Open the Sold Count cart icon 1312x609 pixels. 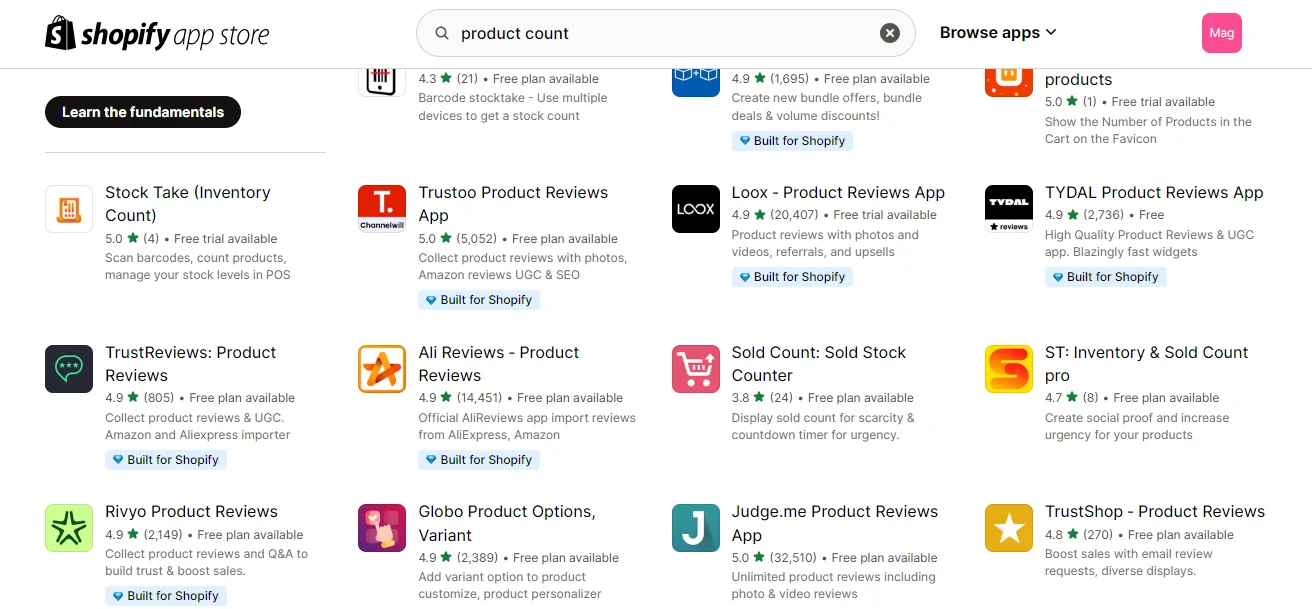point(695,369)
